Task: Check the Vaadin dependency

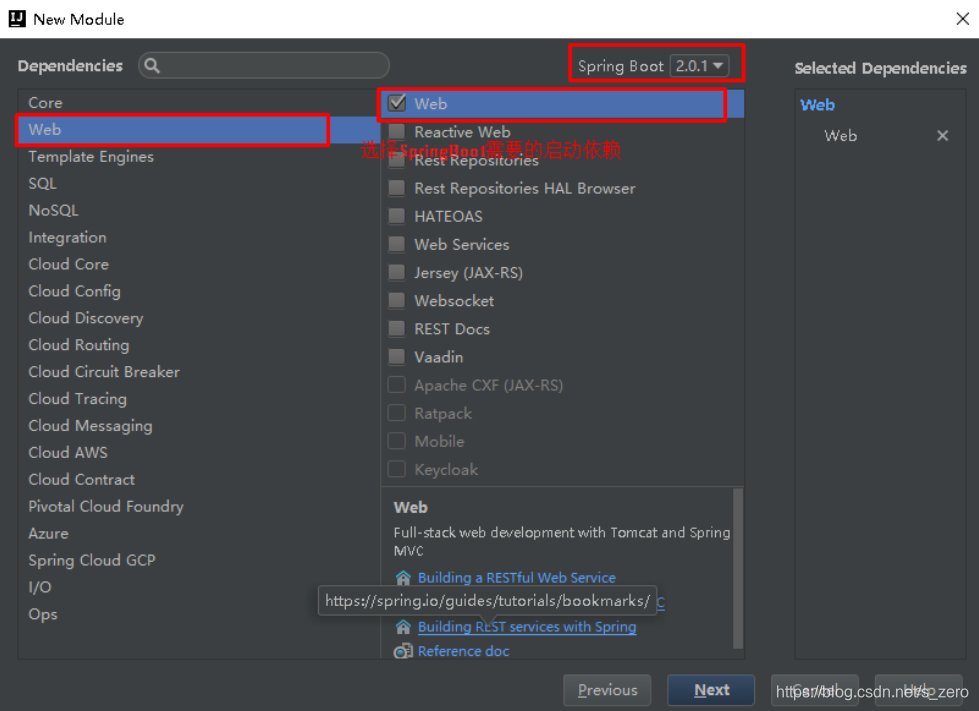Action: [396, 356]
